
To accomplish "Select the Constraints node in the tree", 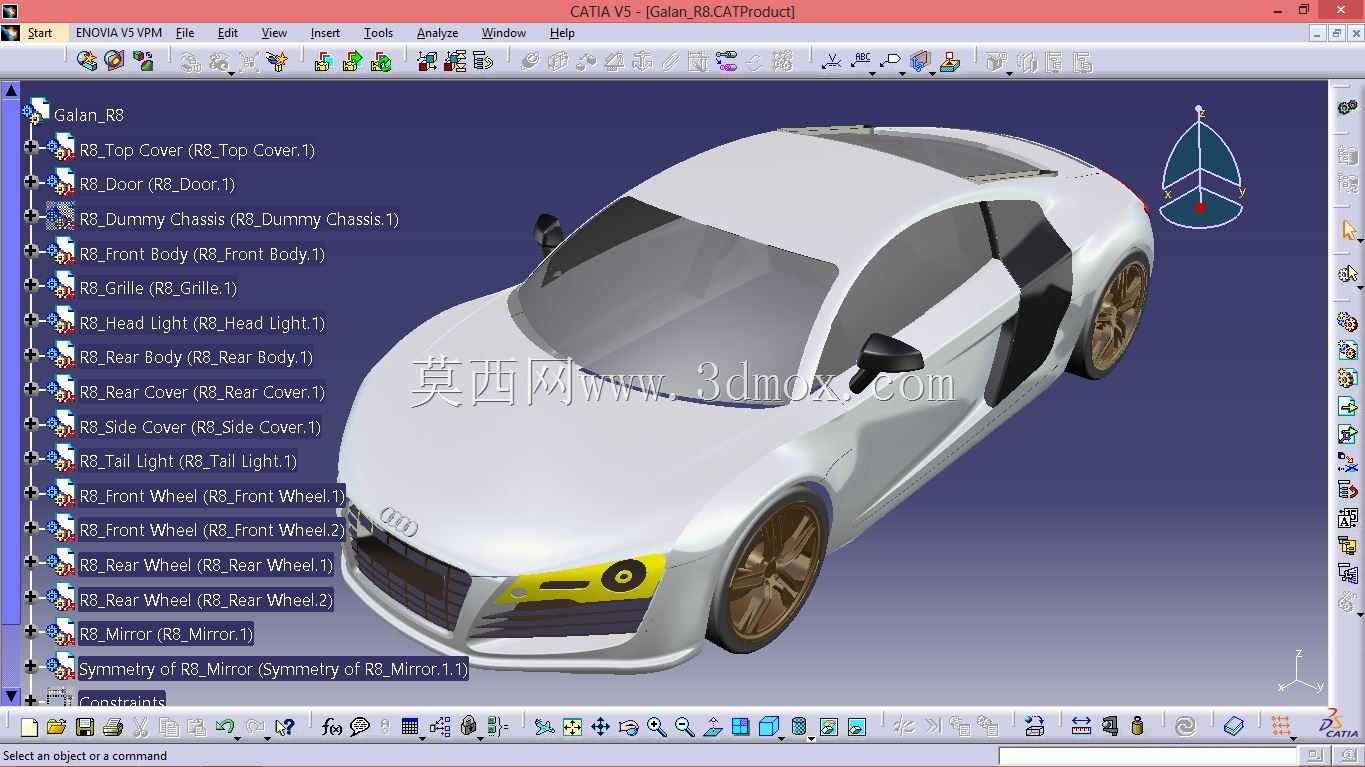I will pos(122,701).
